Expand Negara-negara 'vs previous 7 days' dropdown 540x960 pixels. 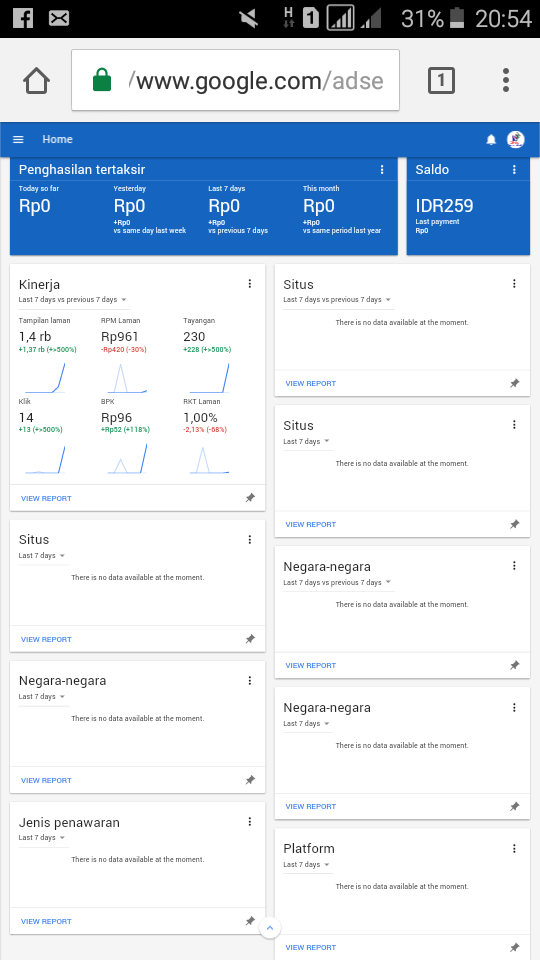click(x=337, y=582)
